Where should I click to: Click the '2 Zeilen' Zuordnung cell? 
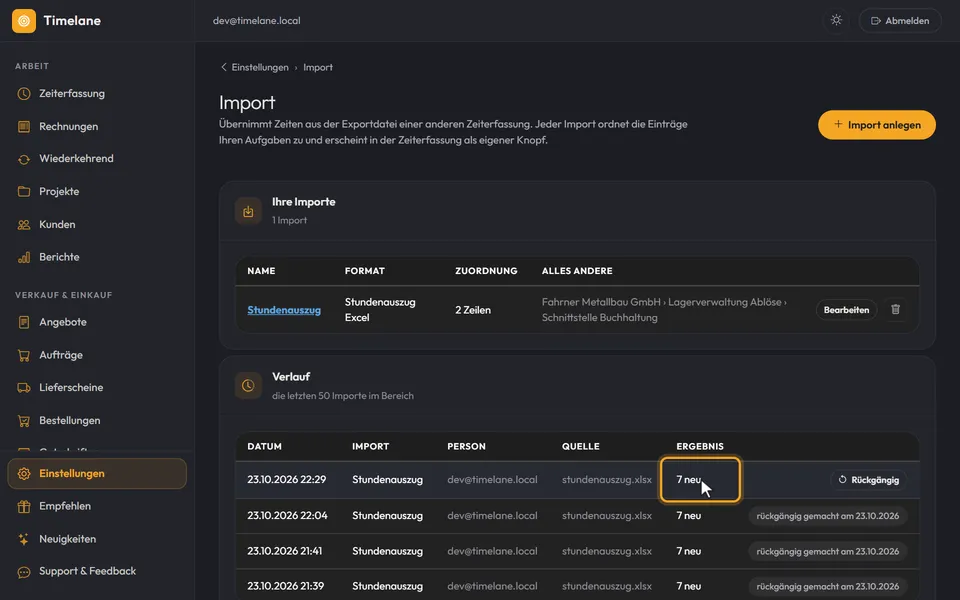coord(473,310)
